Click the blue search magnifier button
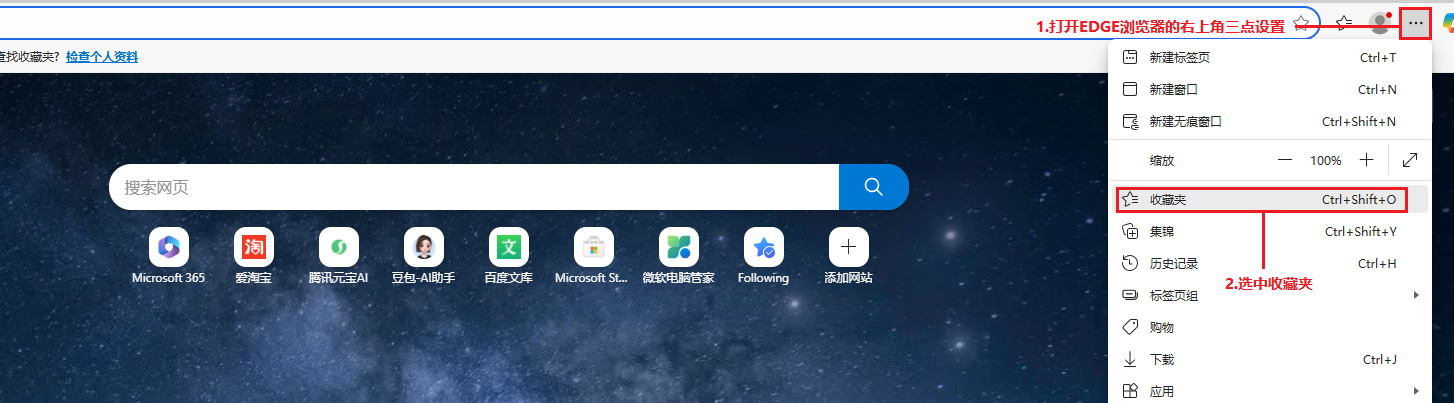Image resolution: width=1454 pixels, height=403 pixels. tap(873, 187)
